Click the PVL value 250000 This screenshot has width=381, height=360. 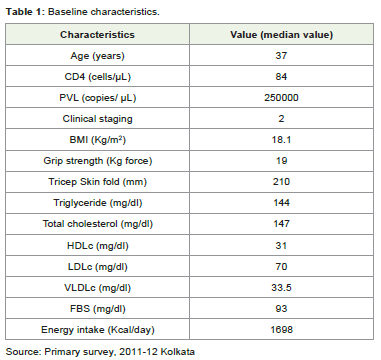[x=281, y=98]
